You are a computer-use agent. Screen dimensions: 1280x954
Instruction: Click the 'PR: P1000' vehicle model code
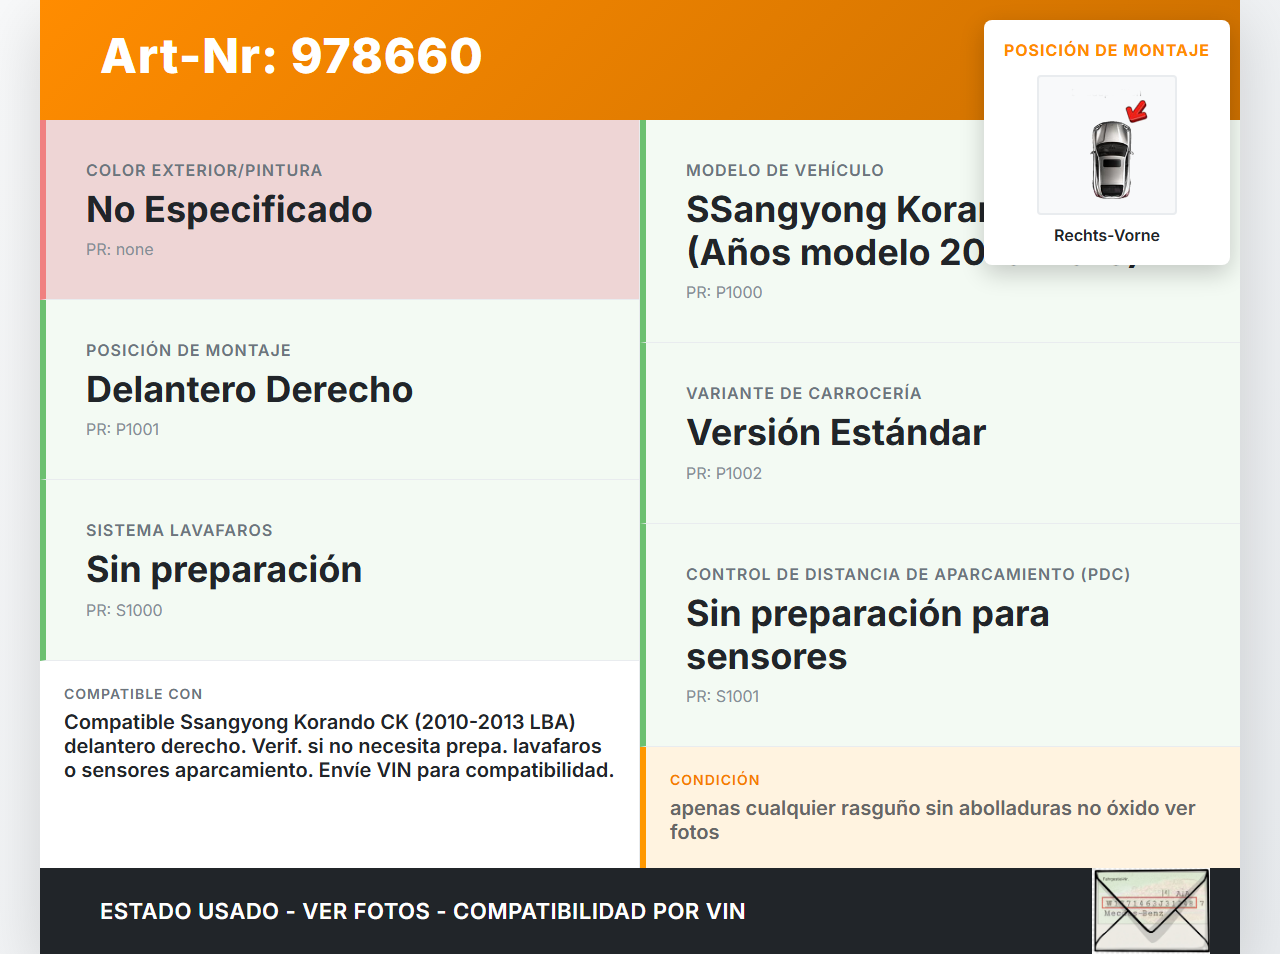point(724,293)
